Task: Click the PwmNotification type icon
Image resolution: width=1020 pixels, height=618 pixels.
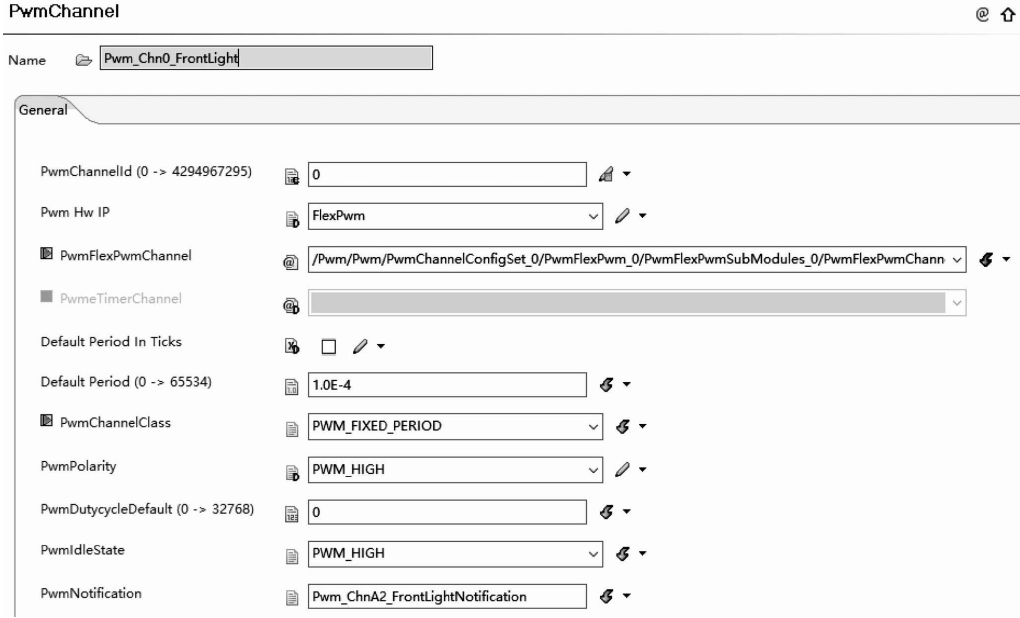Action: 292,598
